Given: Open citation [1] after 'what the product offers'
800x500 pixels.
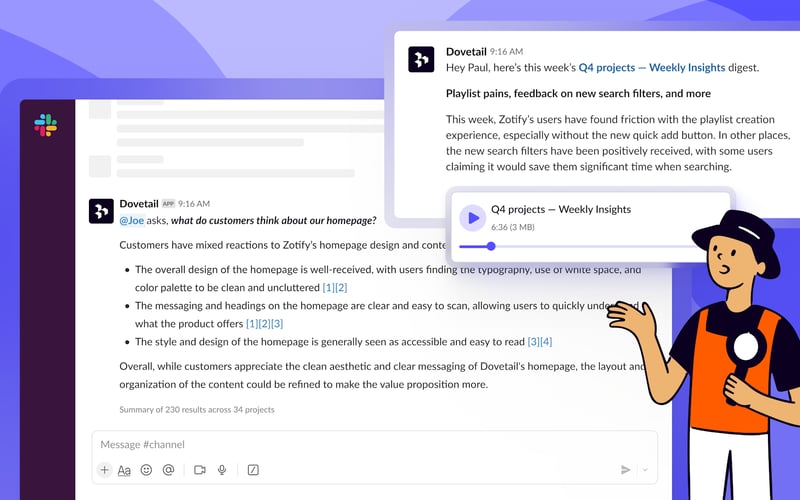Looking at the screenshot, I should click(252, 323).
